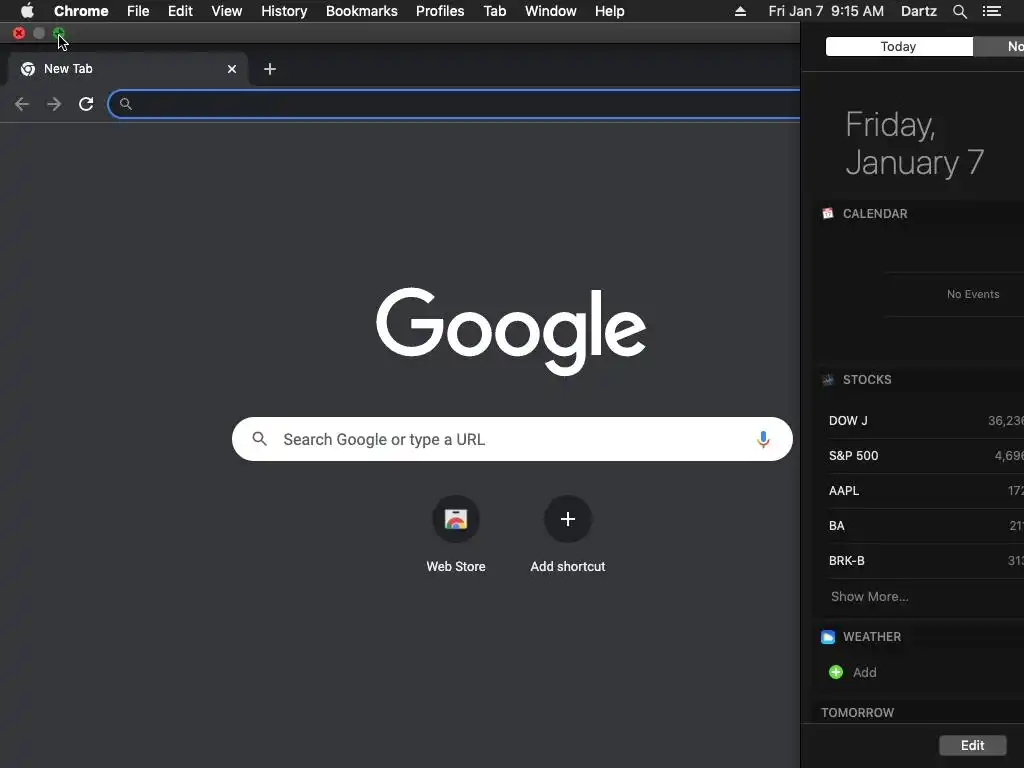Open the Help menu
Image resolution: width=1024 pixels, height=768 pixels.
[x=609, y=11]
